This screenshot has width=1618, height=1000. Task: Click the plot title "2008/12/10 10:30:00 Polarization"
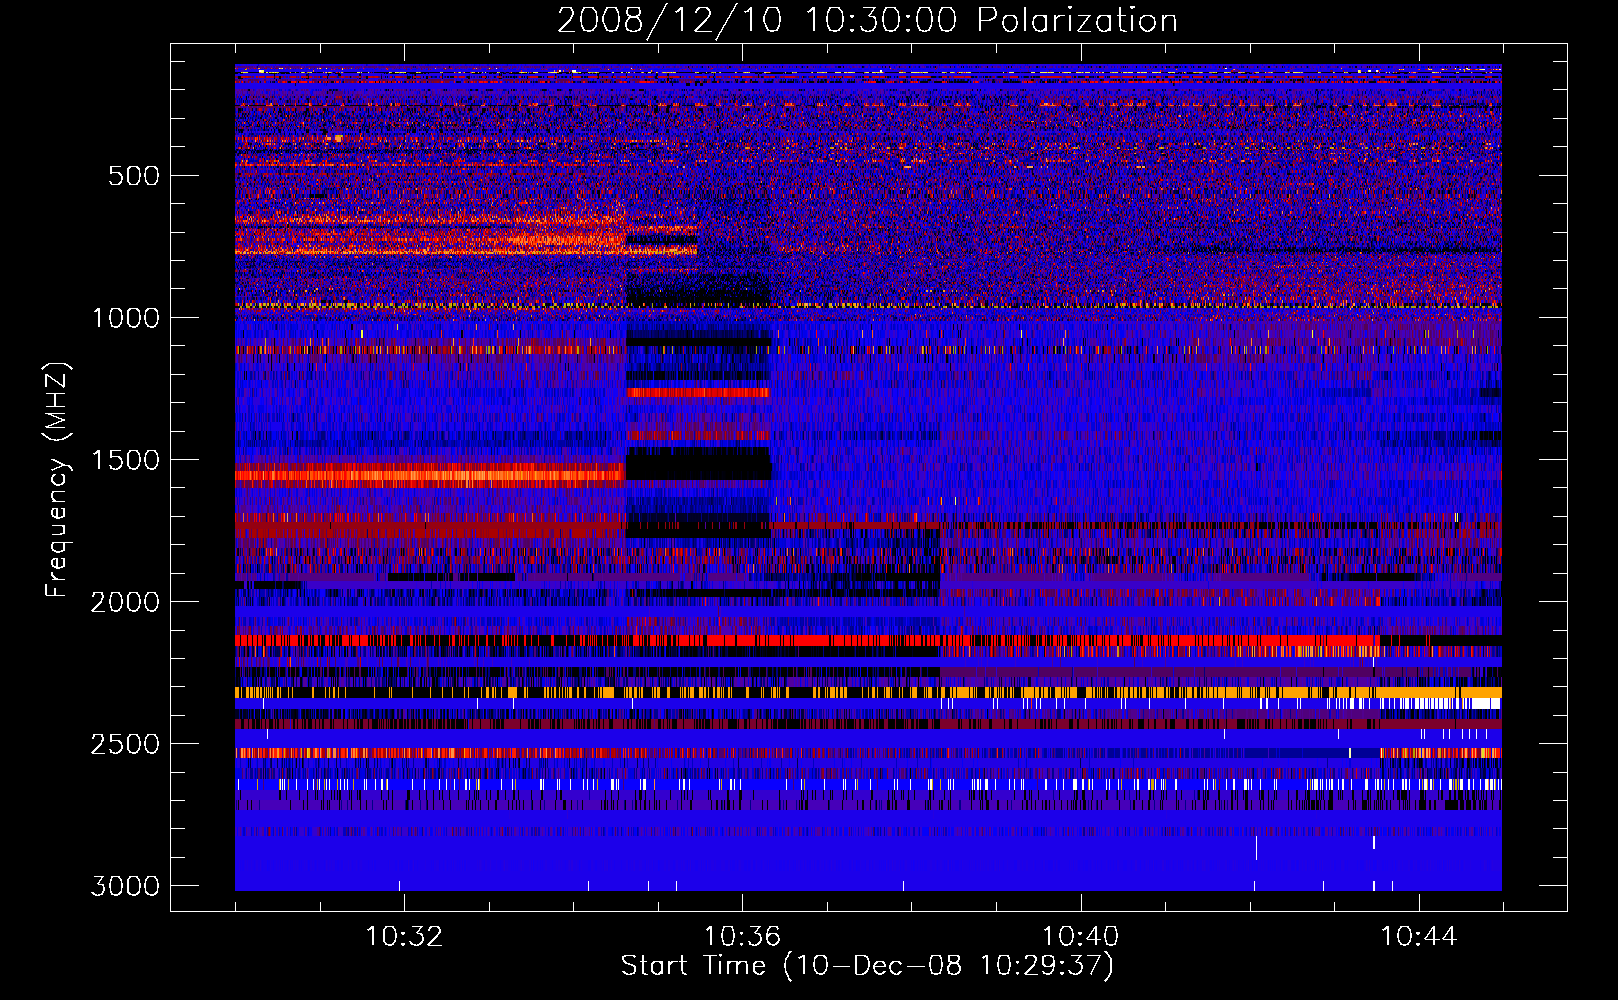point(867,20)
